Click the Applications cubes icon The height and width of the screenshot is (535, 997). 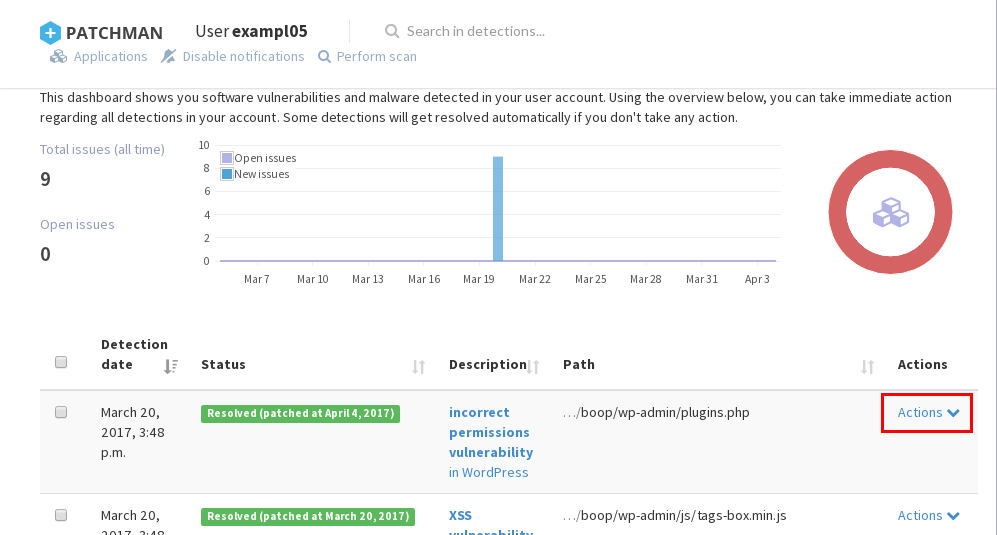[x=58, y=57]
